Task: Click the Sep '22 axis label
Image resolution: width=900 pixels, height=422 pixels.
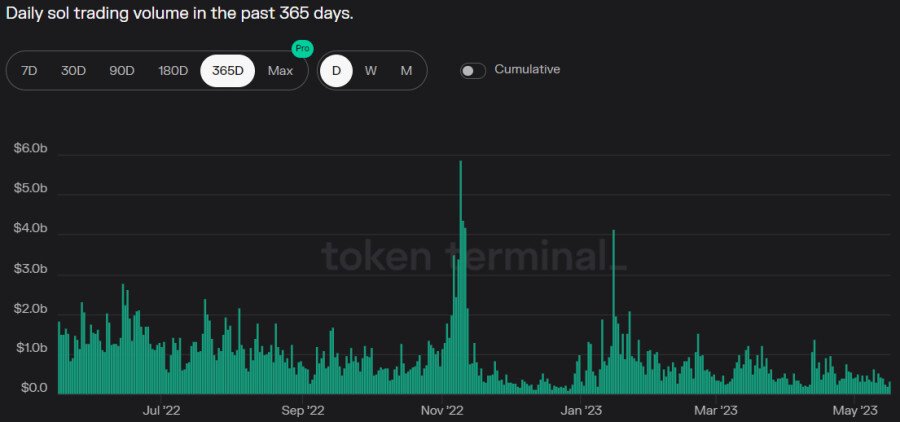Action: pos(302,410)
